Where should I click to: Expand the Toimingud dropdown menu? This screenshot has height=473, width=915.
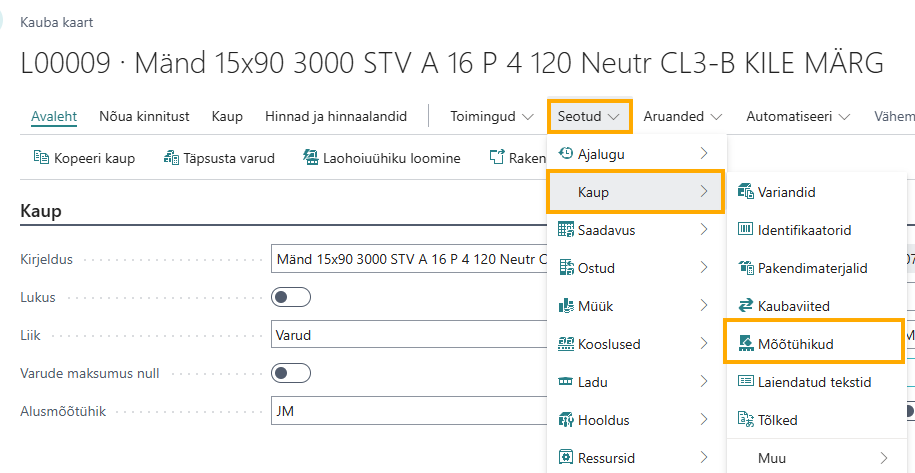(492, 117)
